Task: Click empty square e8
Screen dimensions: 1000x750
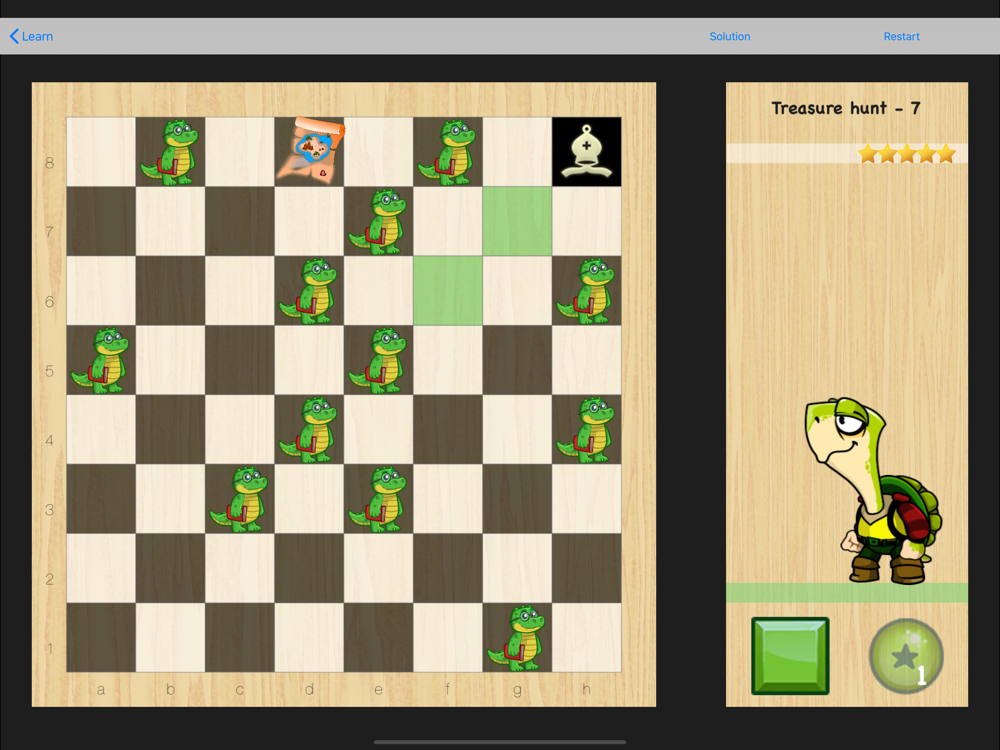Action: click(378, 152)
